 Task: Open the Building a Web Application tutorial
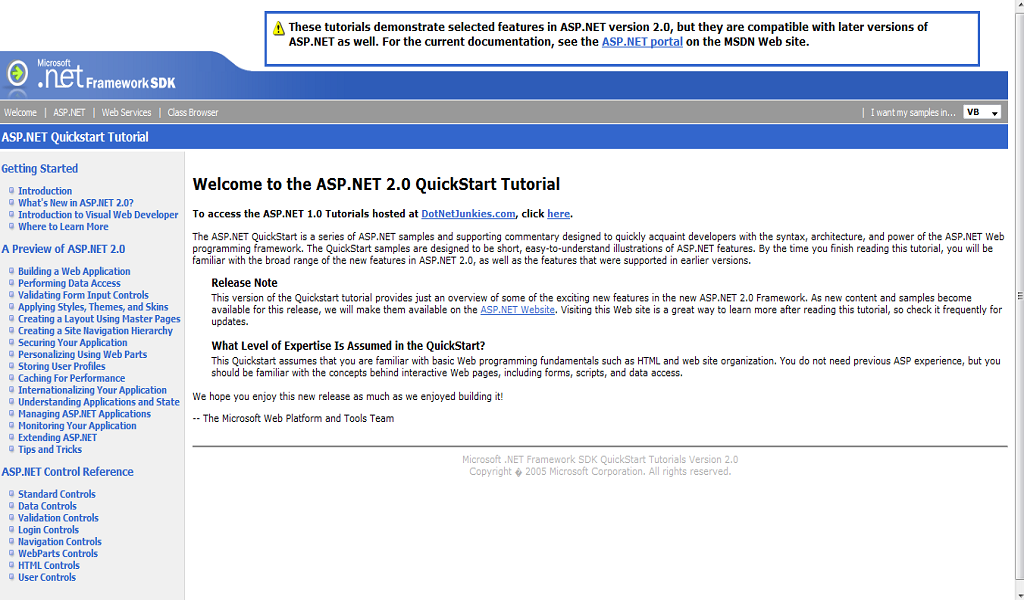tap(74, 271)
